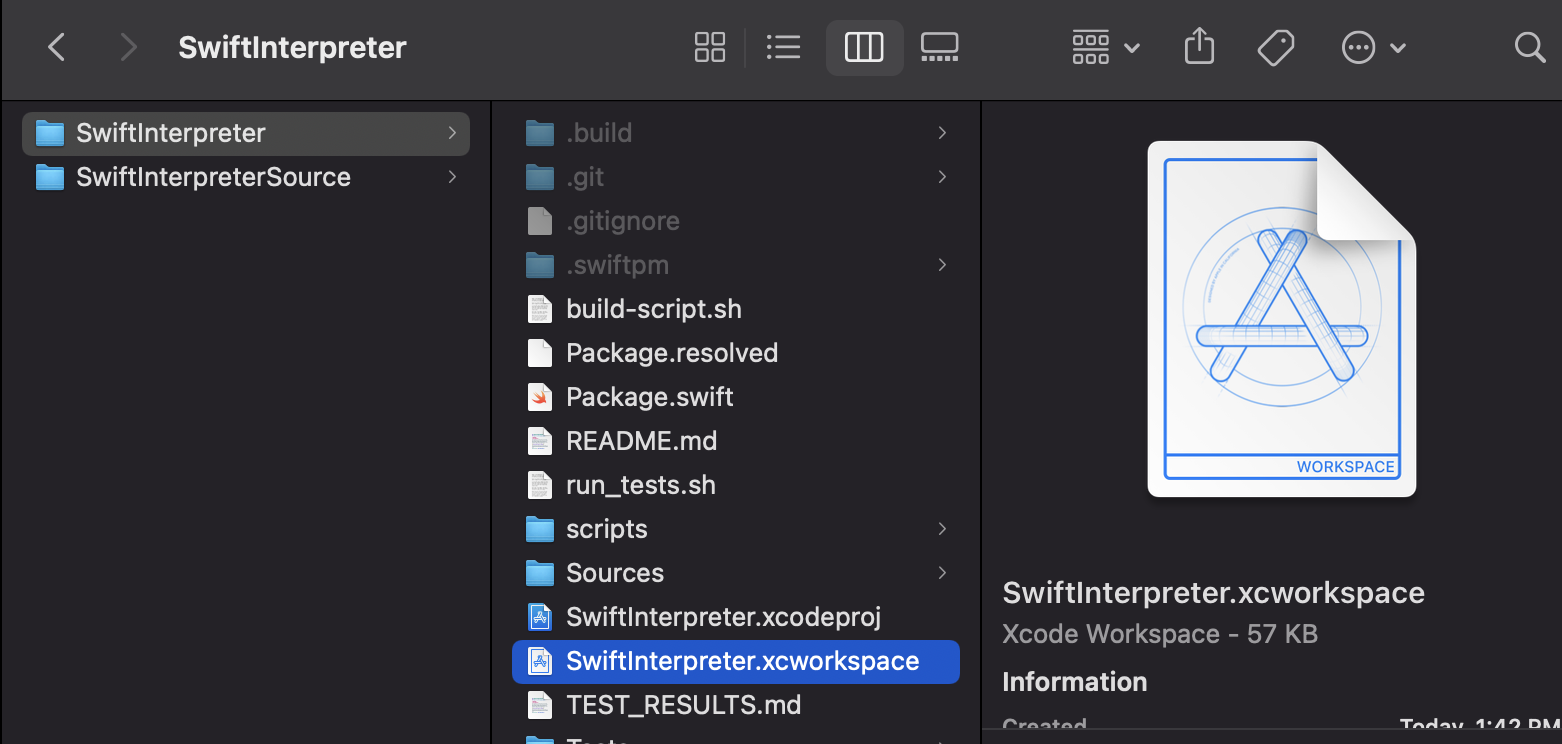Select the Sources folder
The width and height of the screenshot is (1562, 744).
[736, 573]
